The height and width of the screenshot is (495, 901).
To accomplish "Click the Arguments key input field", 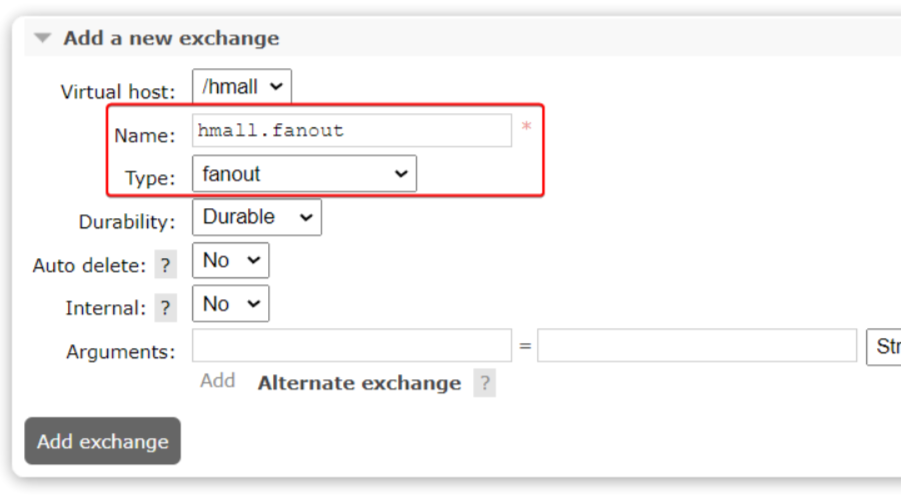I will pos(351,346).
